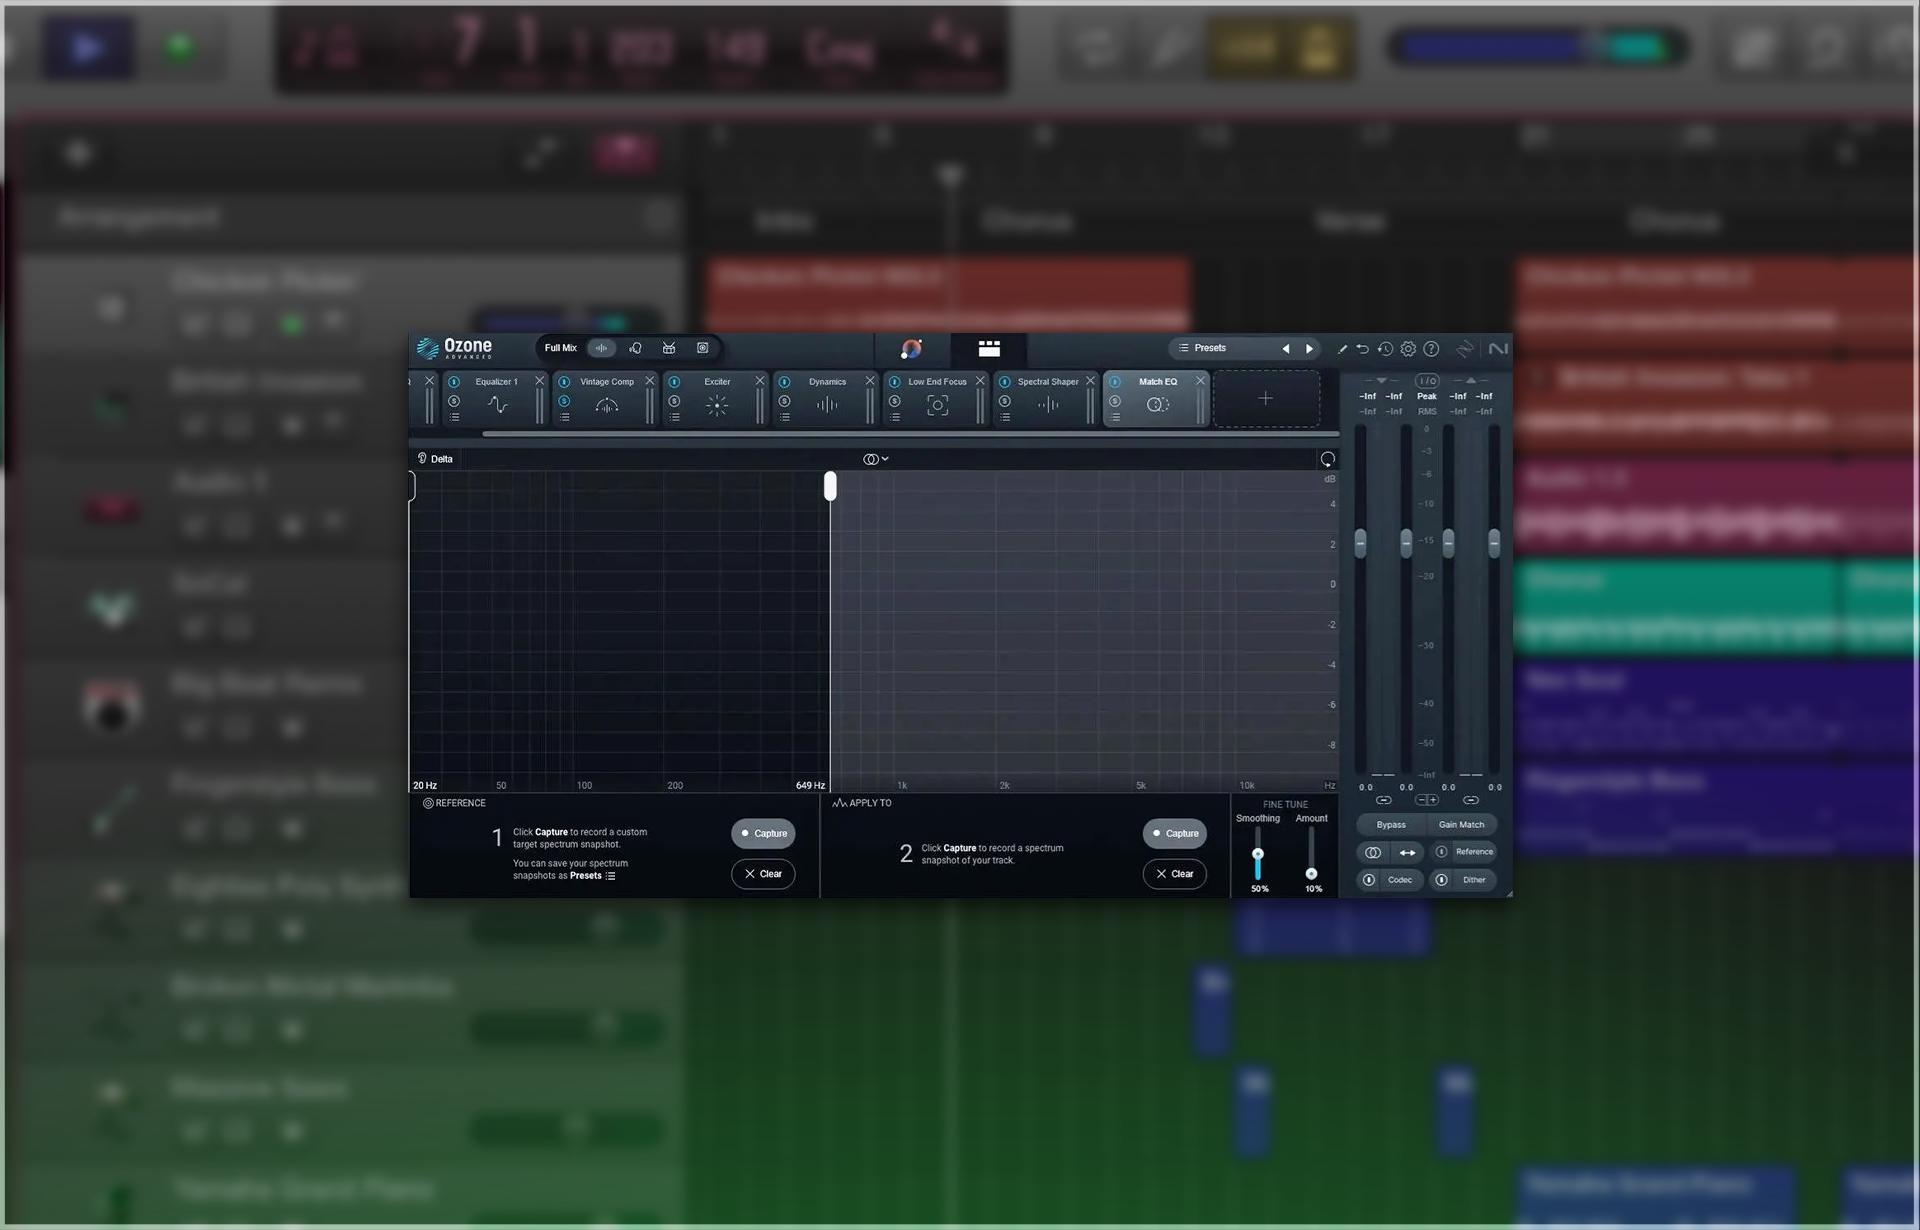The image size is (1920, 1230).
Task: Remove the Exciter module with its X
Action: click(x=760, y=381)
